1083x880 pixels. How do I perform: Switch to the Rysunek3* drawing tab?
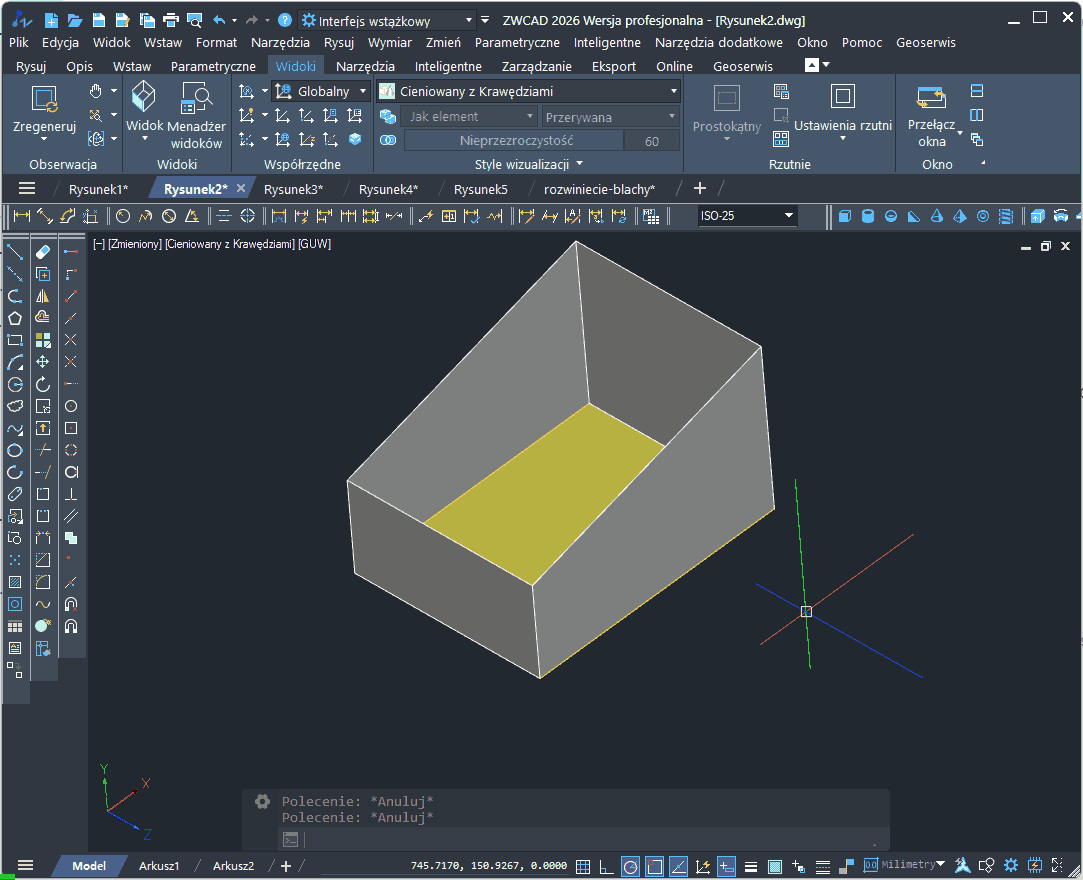(x=294, y=189)
